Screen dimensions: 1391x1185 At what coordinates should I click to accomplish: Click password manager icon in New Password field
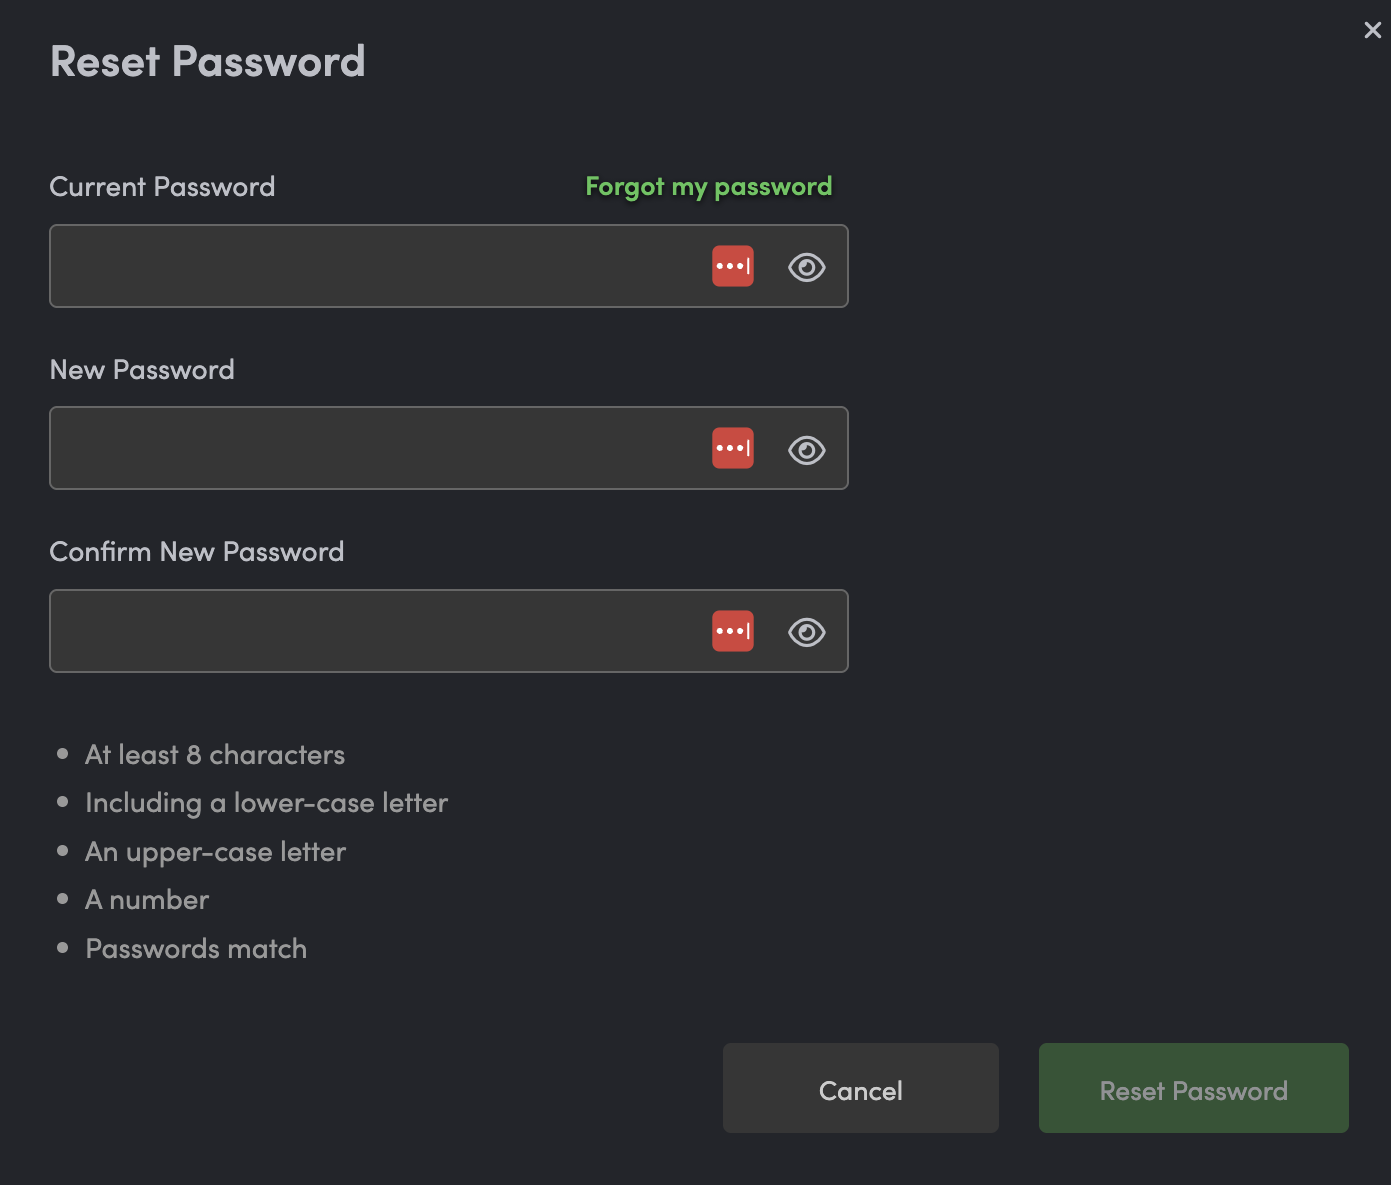pyautogui.click(x=733, y=448)
